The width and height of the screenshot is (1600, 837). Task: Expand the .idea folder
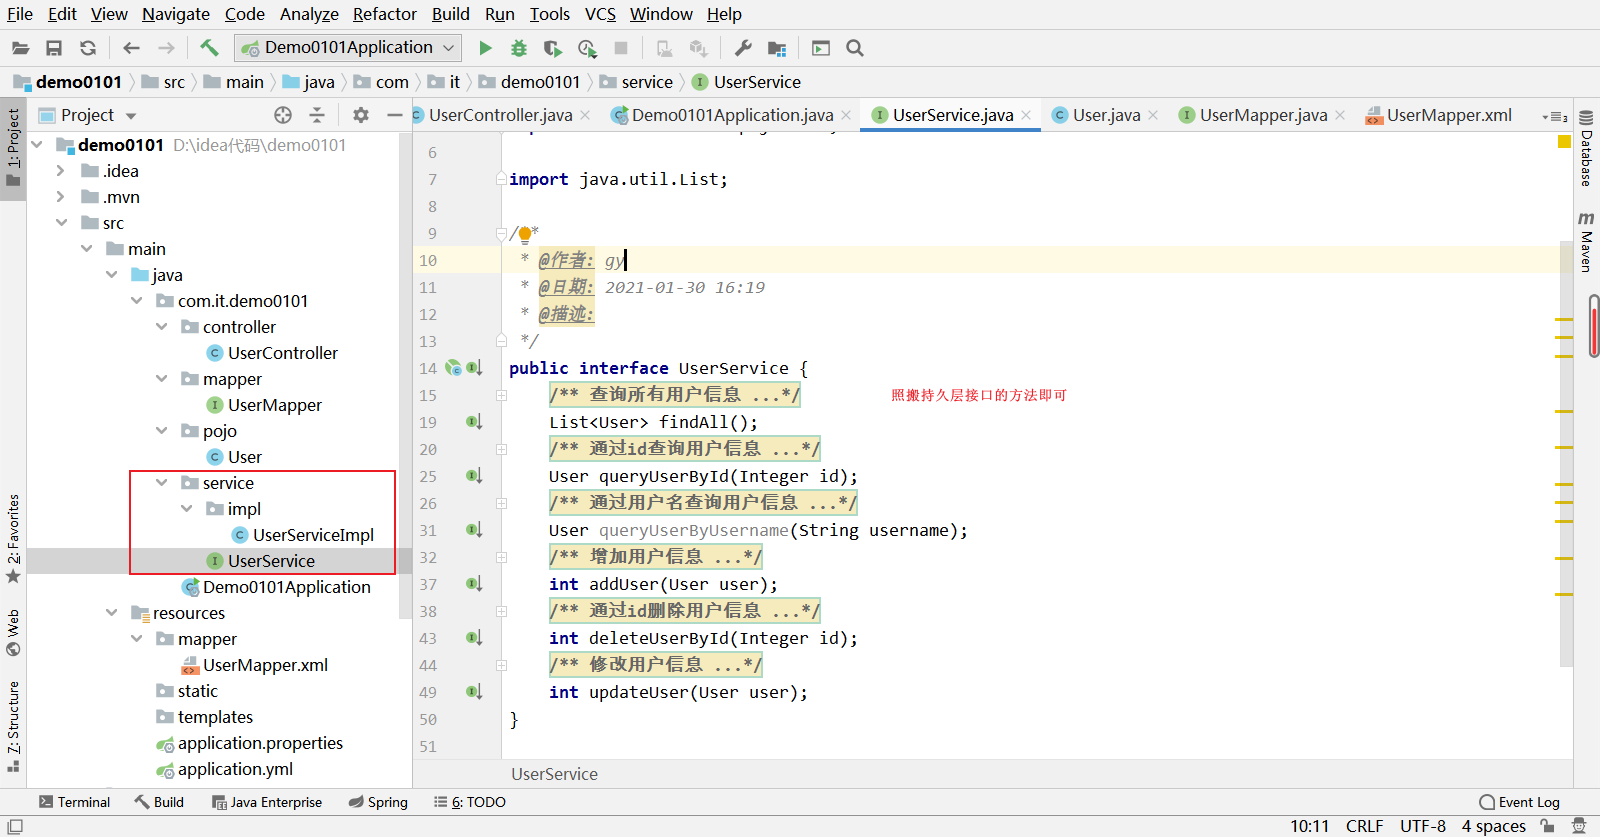61,171
